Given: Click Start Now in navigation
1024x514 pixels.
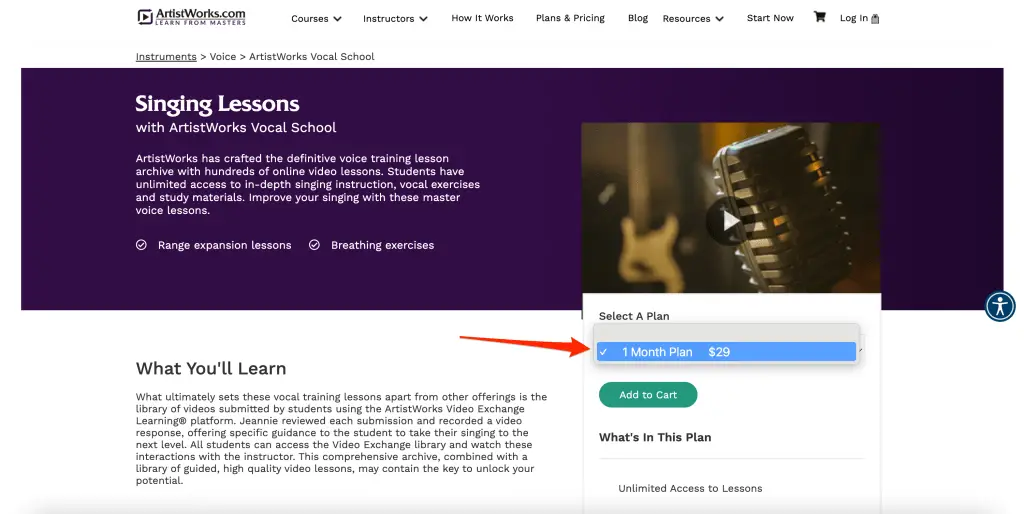Looking at the screenshot, I should [770, 18].
